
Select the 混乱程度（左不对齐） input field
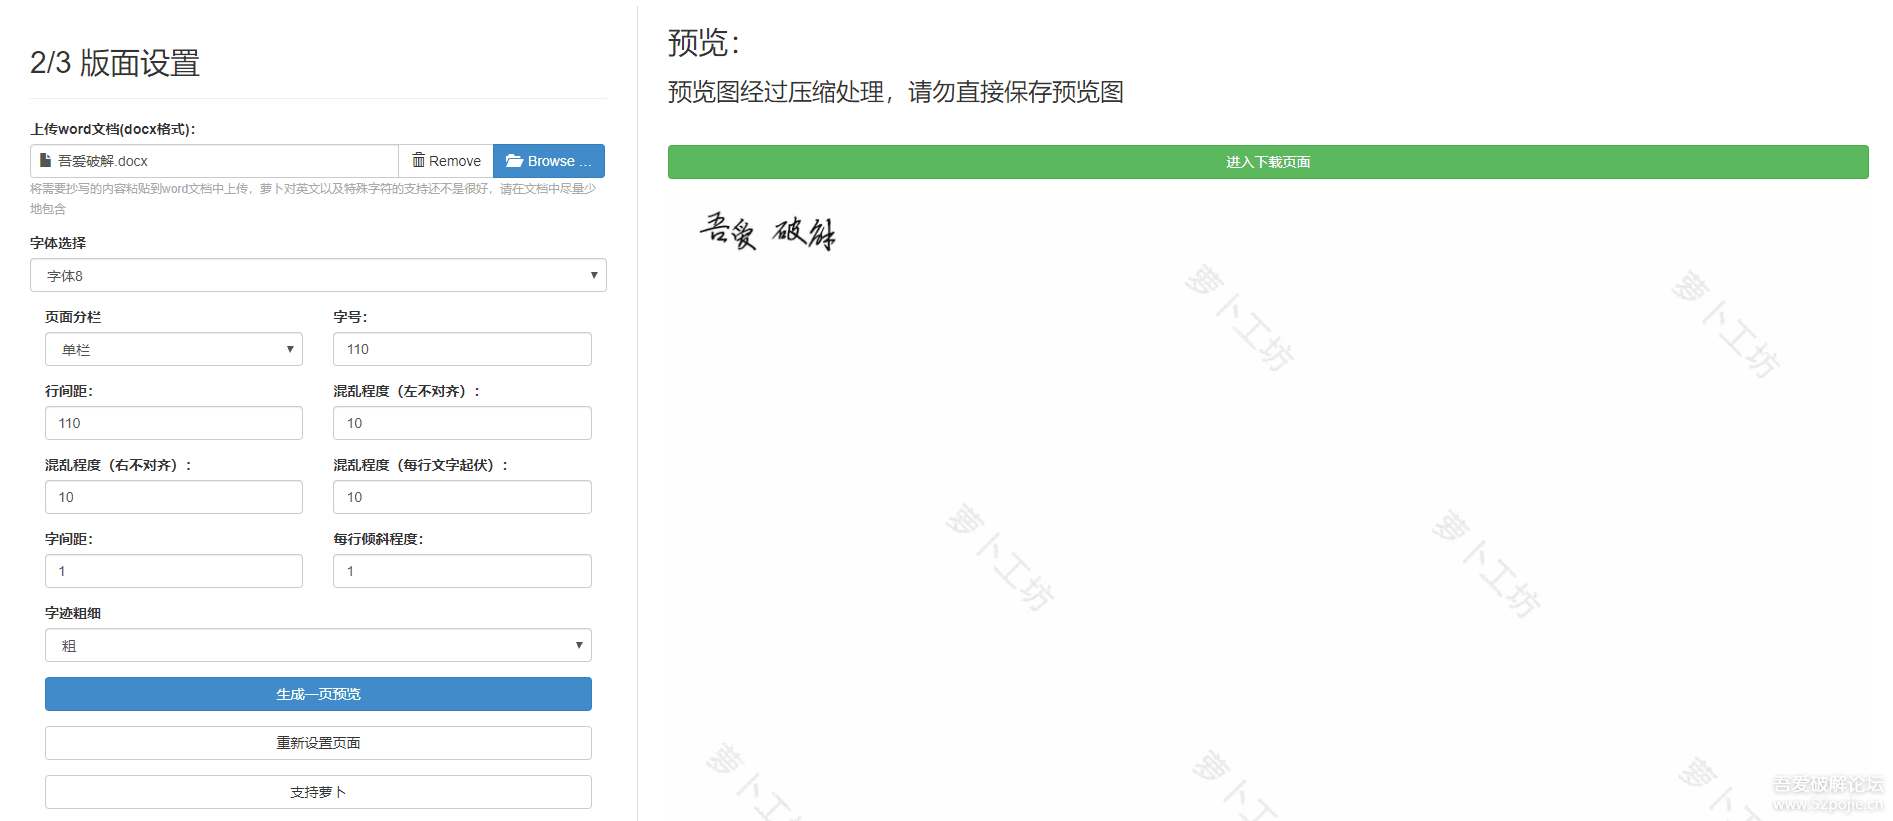point(462,424)
